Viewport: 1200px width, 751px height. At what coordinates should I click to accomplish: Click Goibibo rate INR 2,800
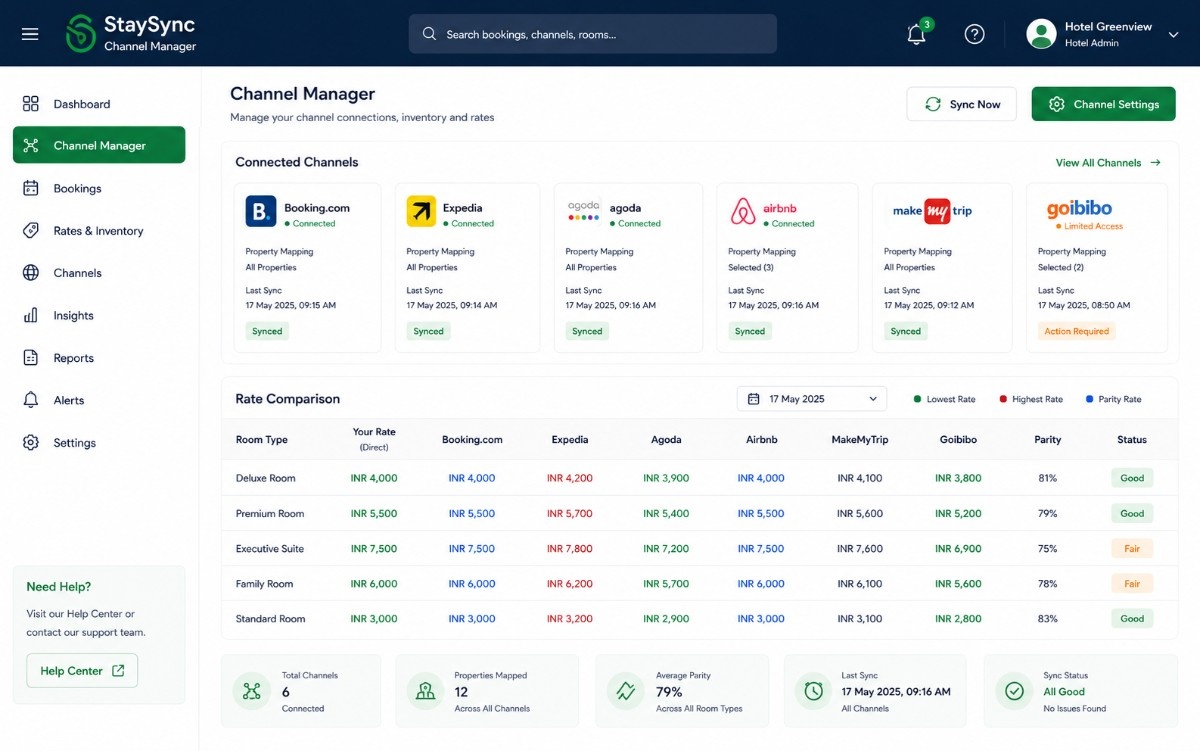point(958,619)
